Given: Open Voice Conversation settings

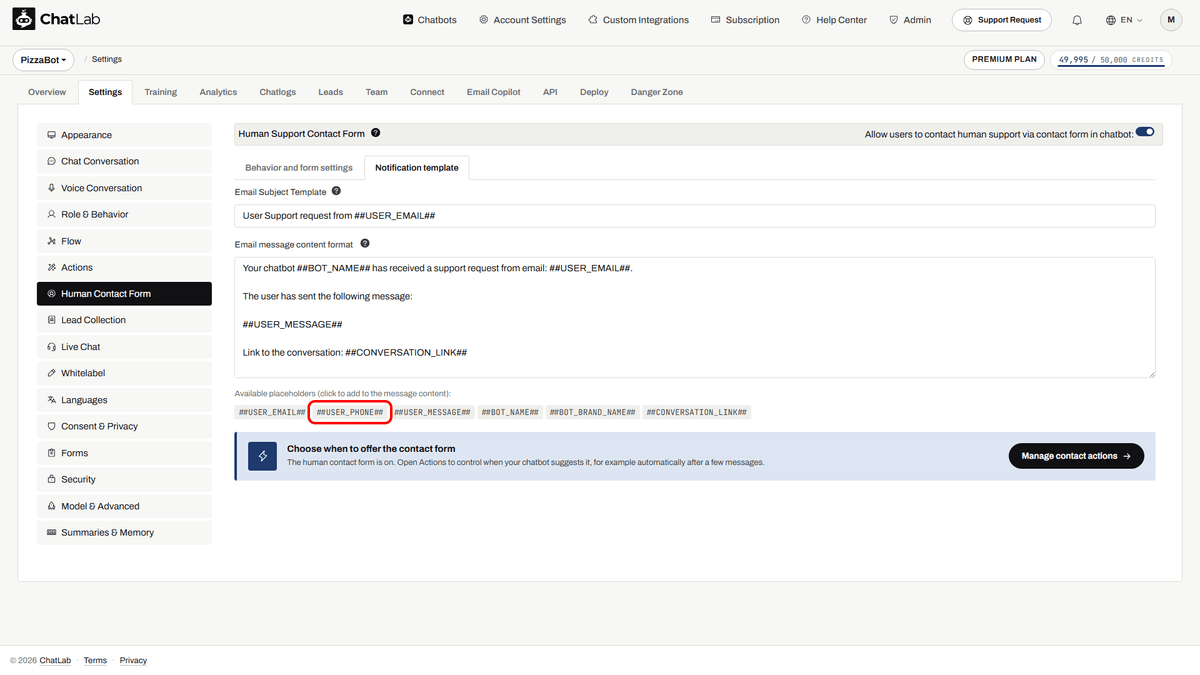Looking at the screenshot, I should (124, 188).
